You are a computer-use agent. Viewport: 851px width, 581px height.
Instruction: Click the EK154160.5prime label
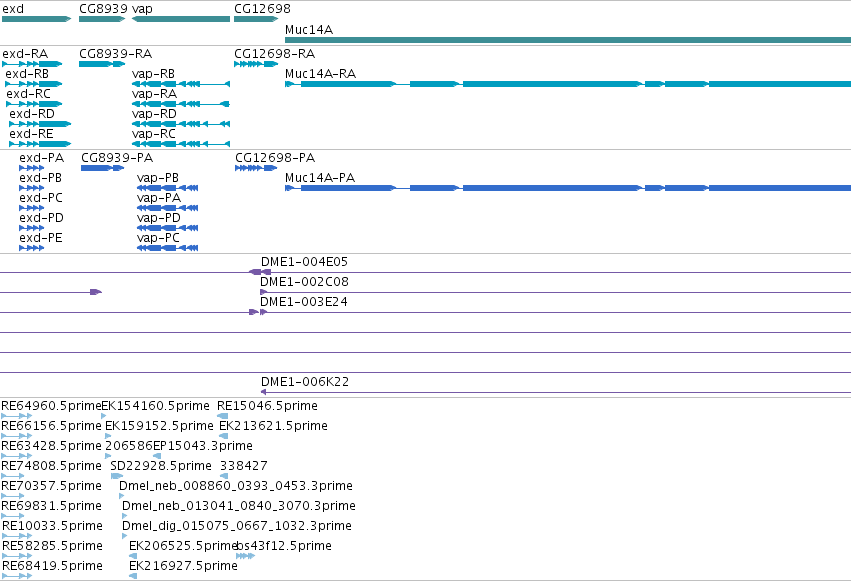(155, 406)
